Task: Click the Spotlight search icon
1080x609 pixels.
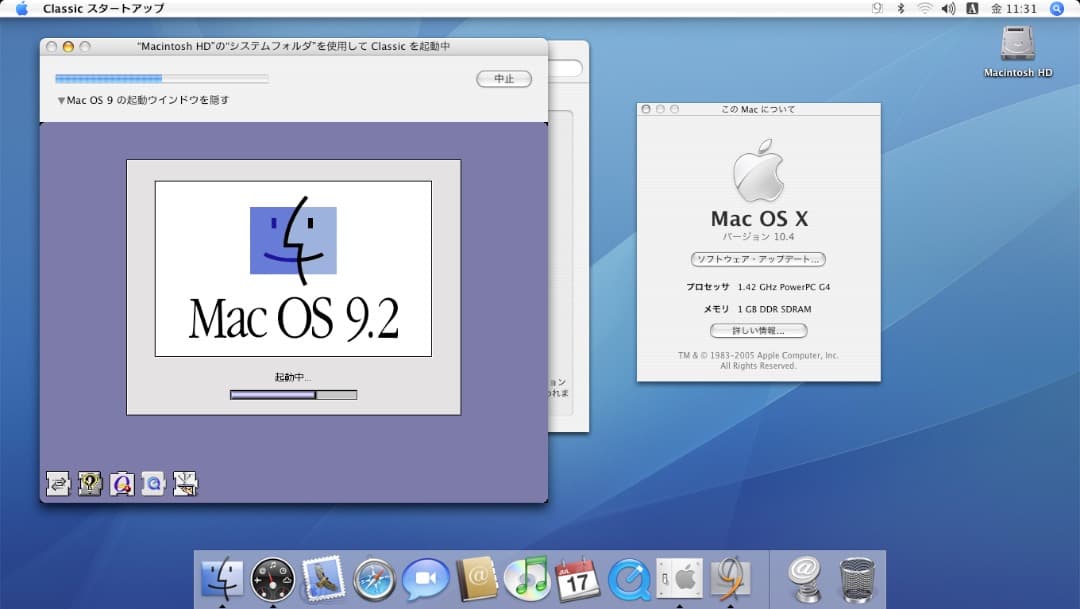Action: click(1057, 8)
